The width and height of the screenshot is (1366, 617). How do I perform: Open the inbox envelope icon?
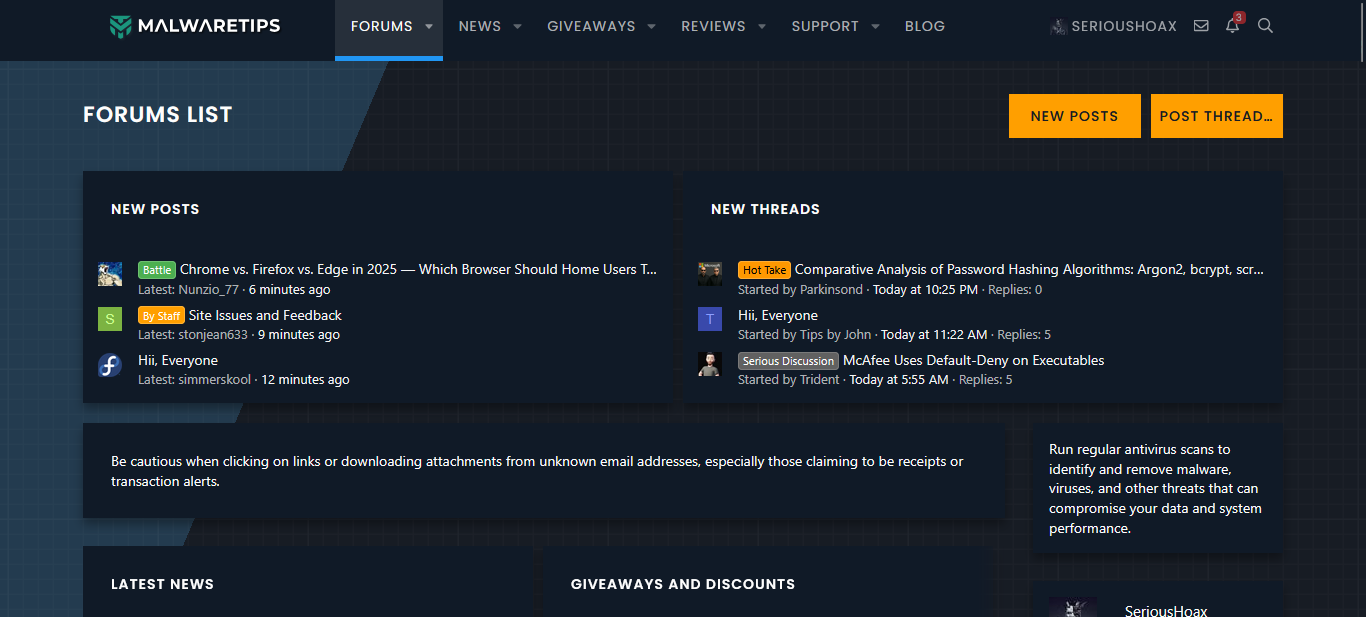(1201, 26)
